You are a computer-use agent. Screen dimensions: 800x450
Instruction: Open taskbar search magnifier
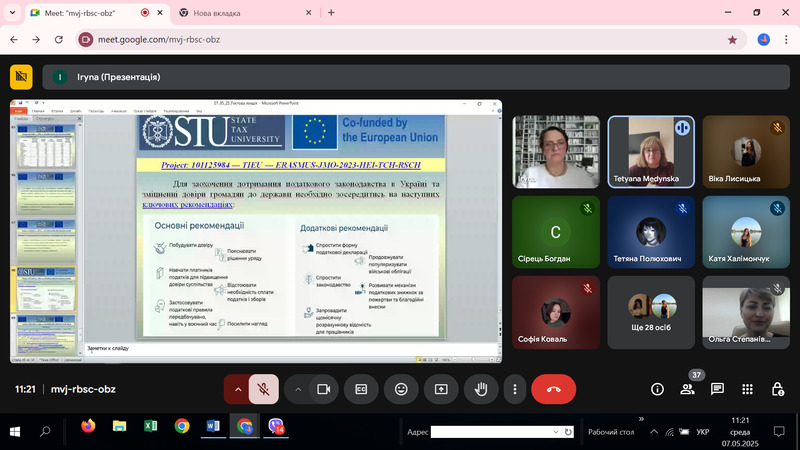(45, 432)
